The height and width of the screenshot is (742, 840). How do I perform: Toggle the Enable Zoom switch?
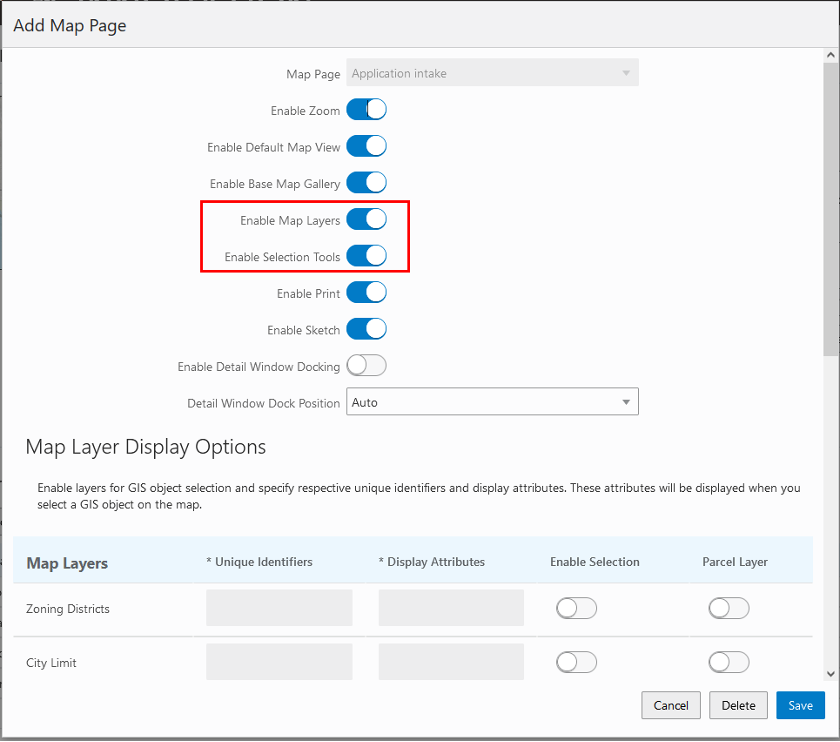point(366,110)
